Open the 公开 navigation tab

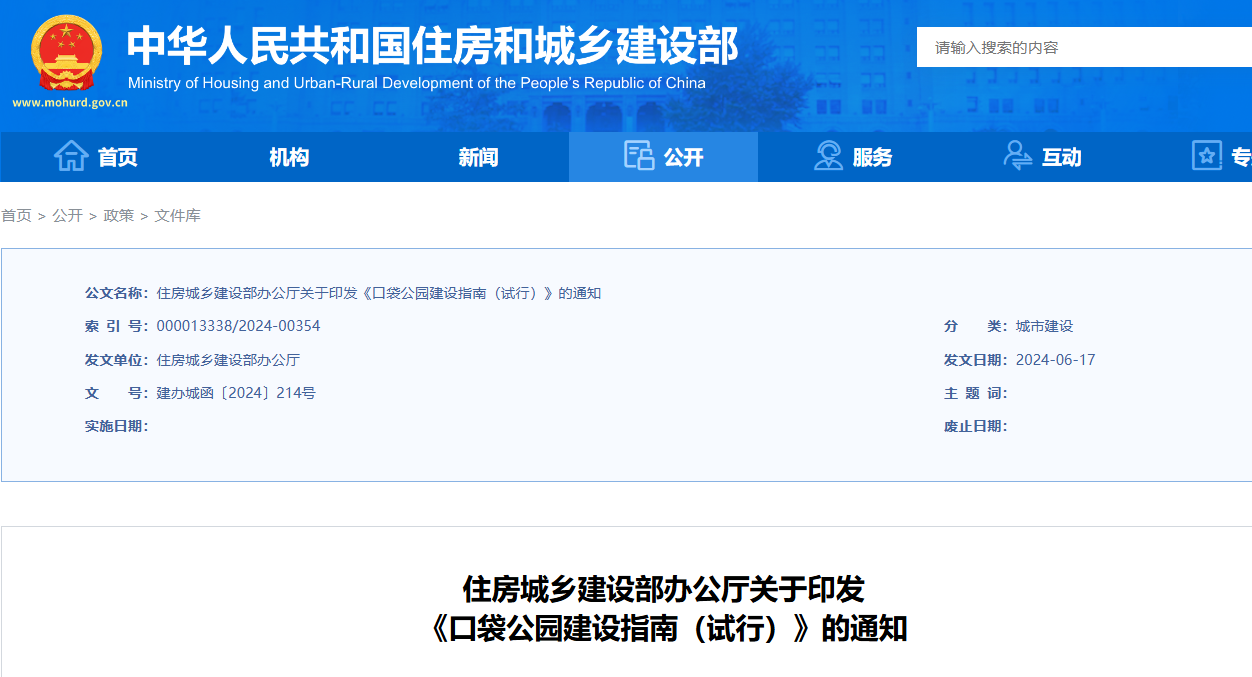pyautogui.click(x=663, y=157)
